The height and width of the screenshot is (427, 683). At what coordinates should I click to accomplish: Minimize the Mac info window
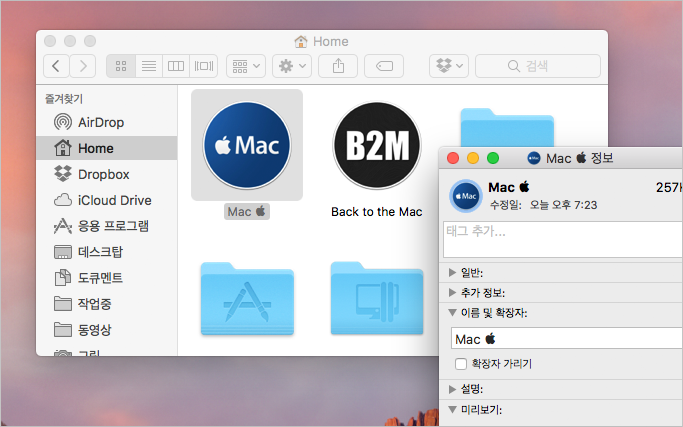click(x=473, y=158)
